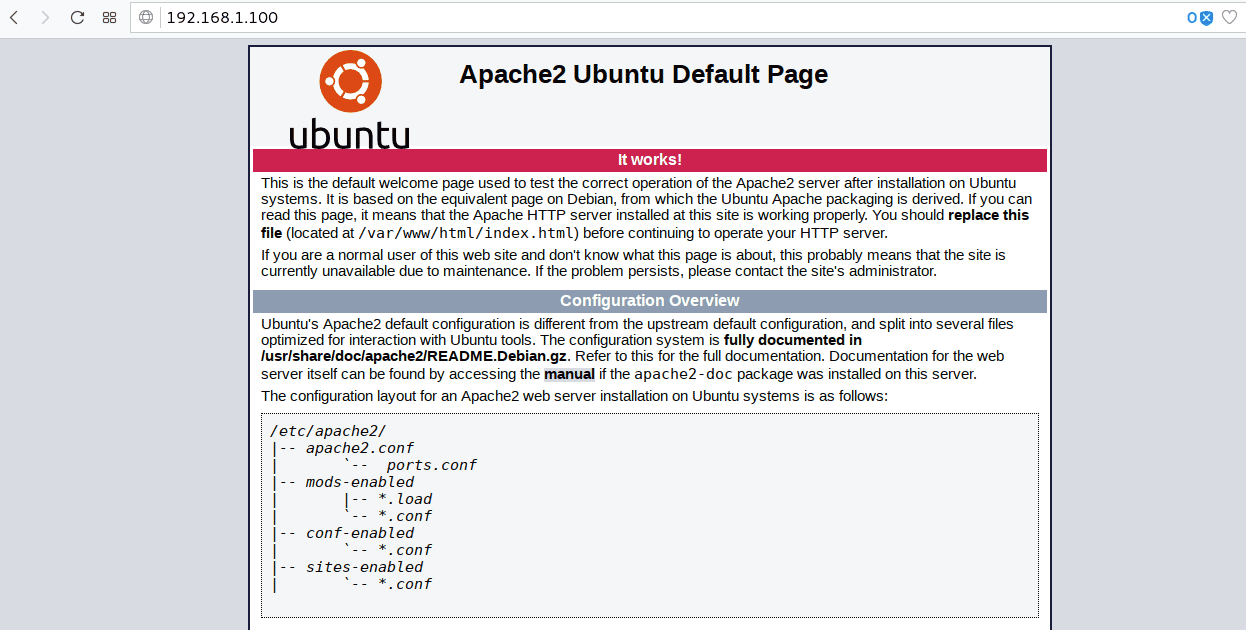Click the mods-enabled tree entry
This screenshot has height=630, width=1246.
click(x=360, y=482)
